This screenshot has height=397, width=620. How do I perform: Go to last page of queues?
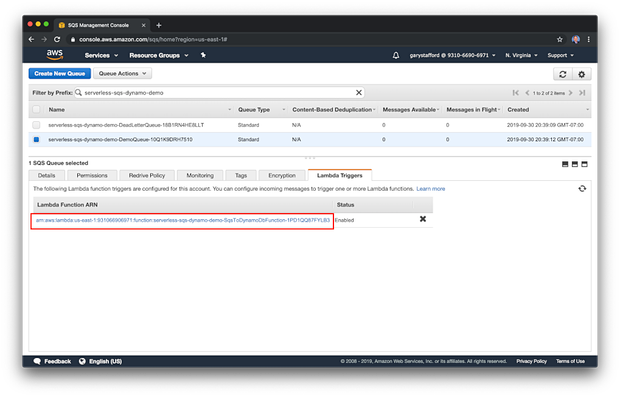click(x=582, y=93)
